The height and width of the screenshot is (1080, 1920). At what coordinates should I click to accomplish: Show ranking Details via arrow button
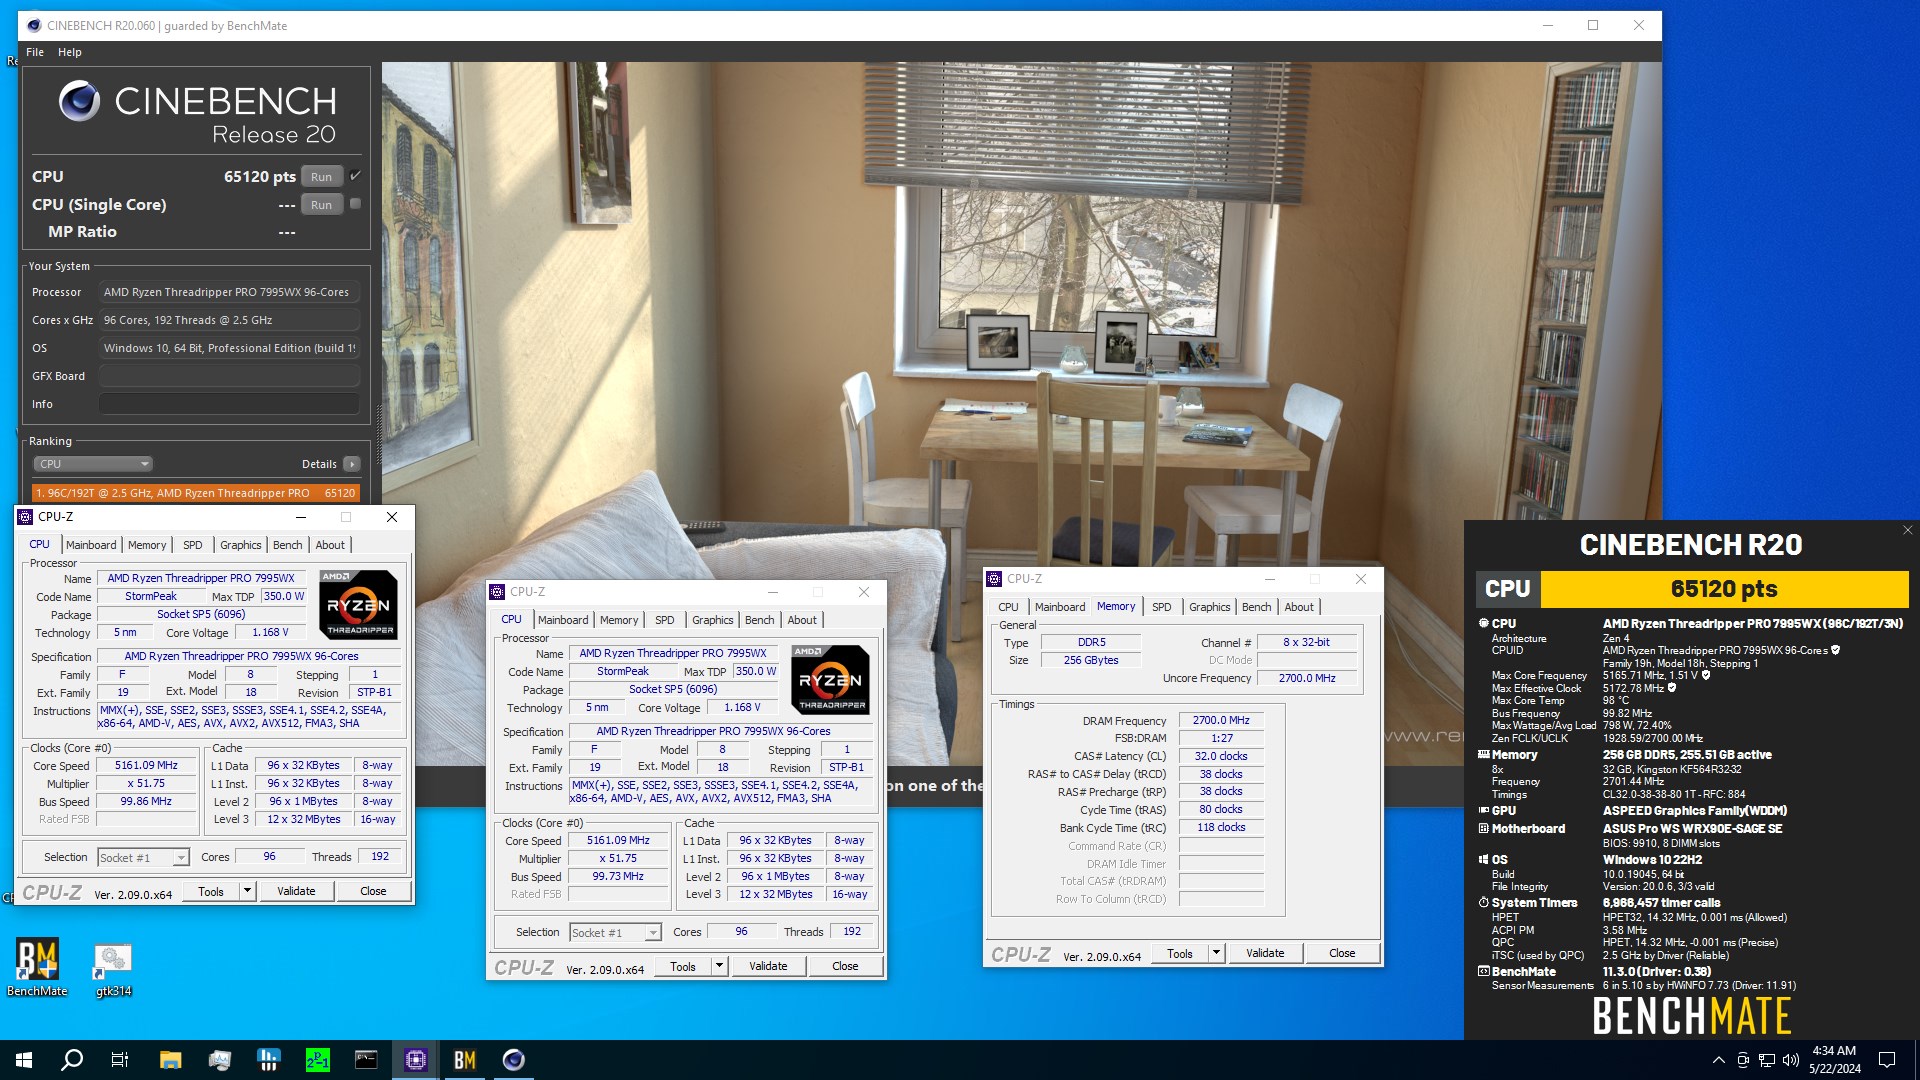pyautogui.click(x=352, y=464)
